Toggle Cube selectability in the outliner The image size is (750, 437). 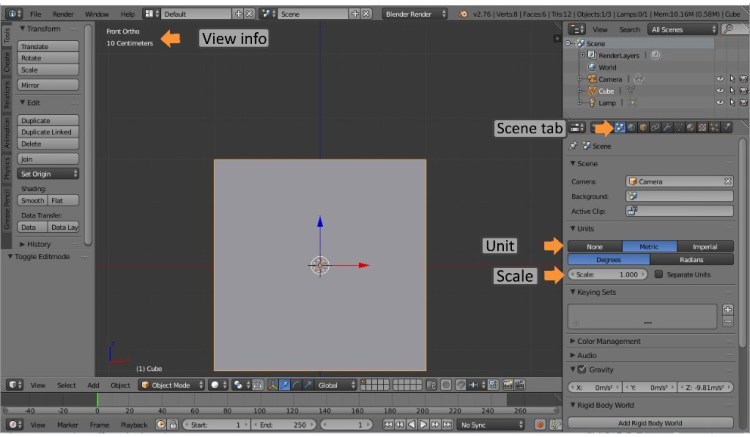click(732, 91)
